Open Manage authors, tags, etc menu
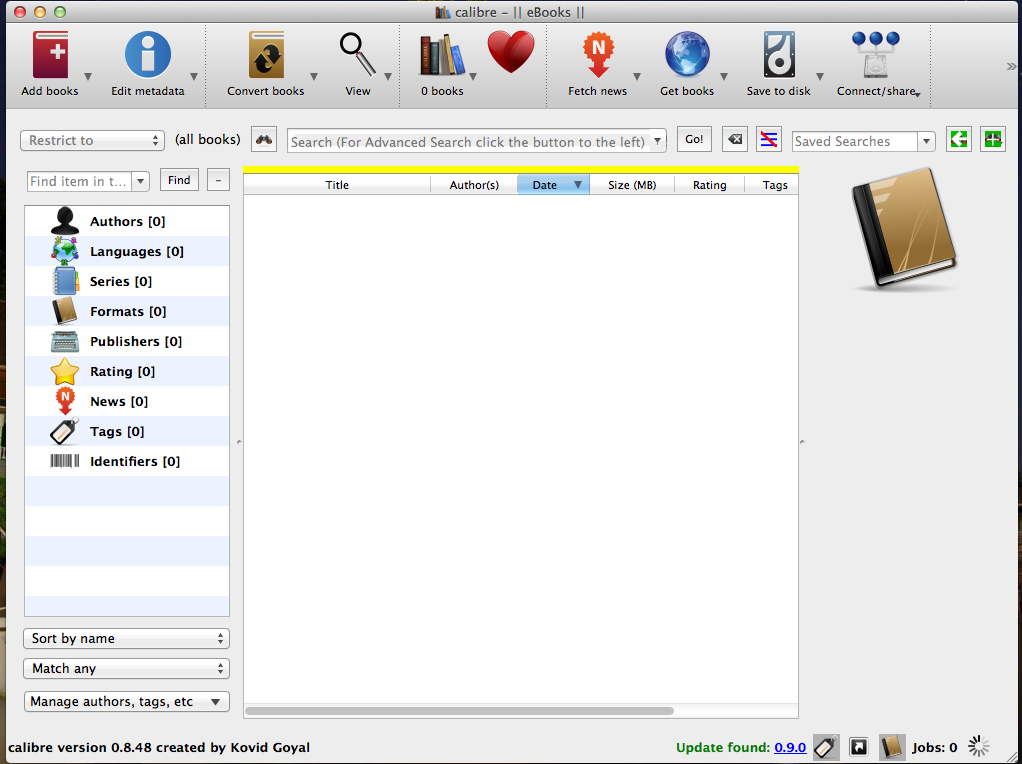The height and width of the screenshot is (764, 1022). [x=126, y=702]
